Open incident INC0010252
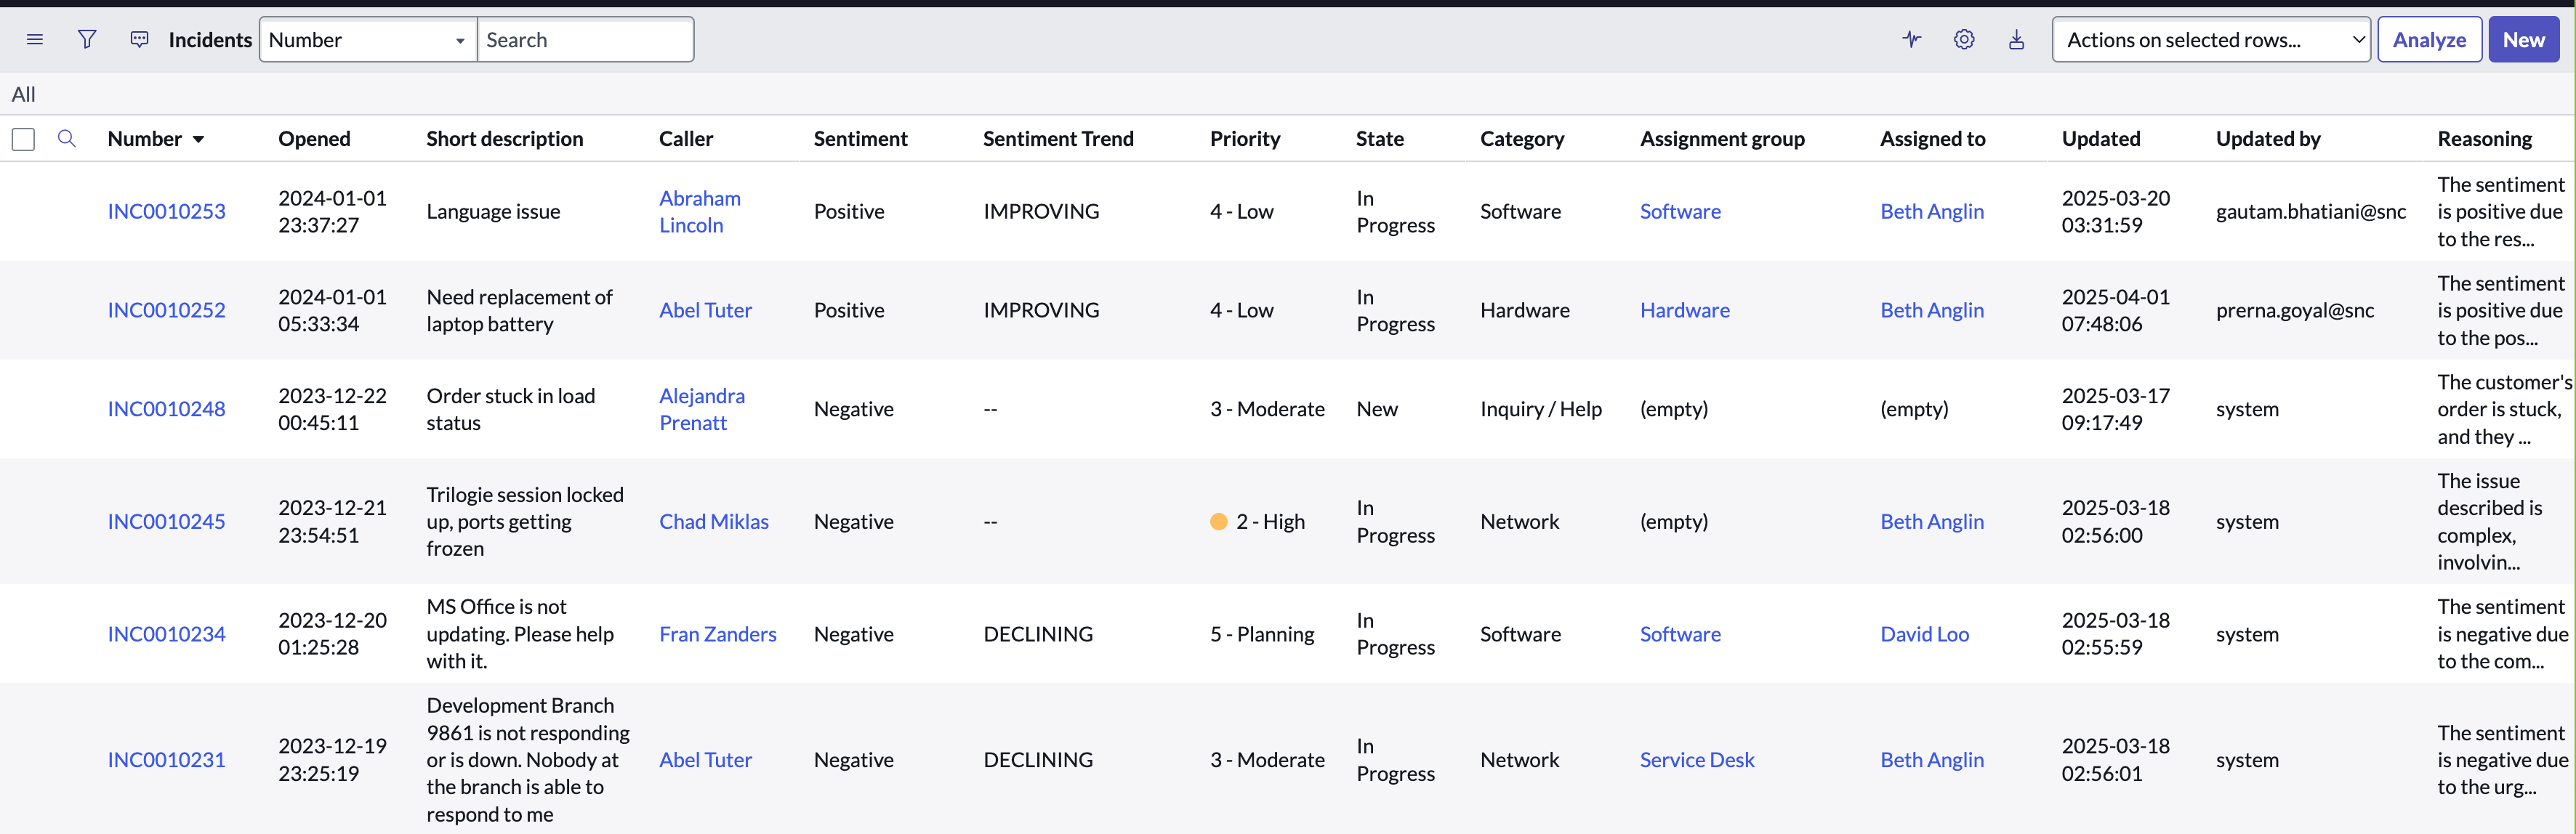 166,311
